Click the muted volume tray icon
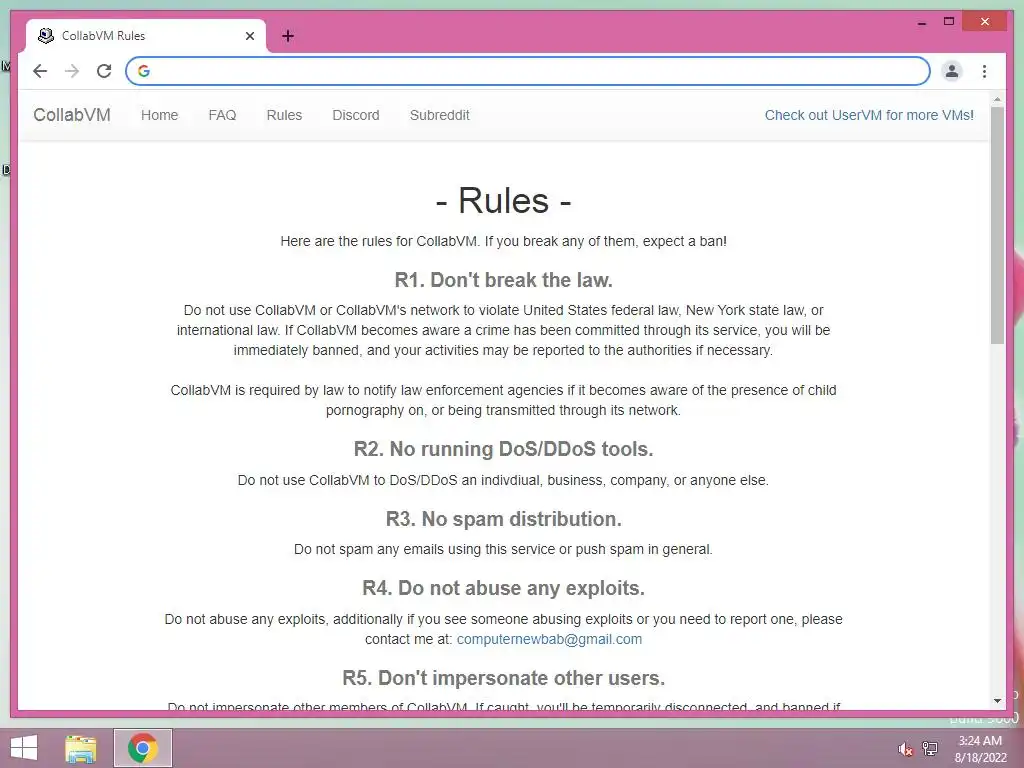Viewport: 1024px width, 768px height. 905,749
